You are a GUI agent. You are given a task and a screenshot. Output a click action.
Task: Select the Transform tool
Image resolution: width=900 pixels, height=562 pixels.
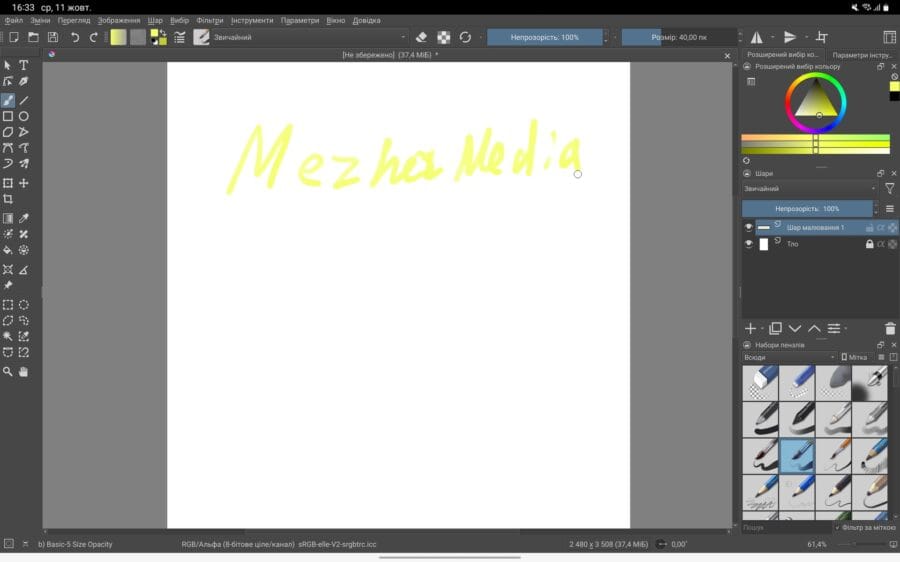pos(7,183)
